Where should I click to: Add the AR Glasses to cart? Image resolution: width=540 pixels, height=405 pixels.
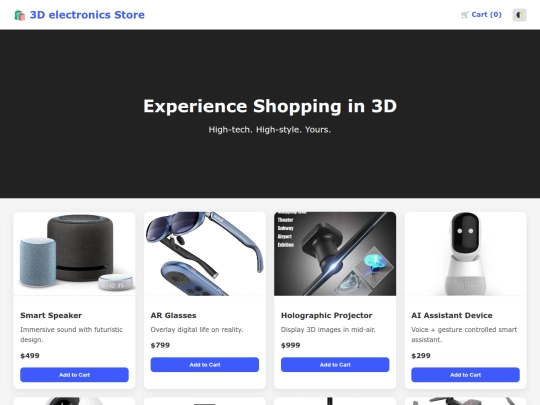(205, 365)
